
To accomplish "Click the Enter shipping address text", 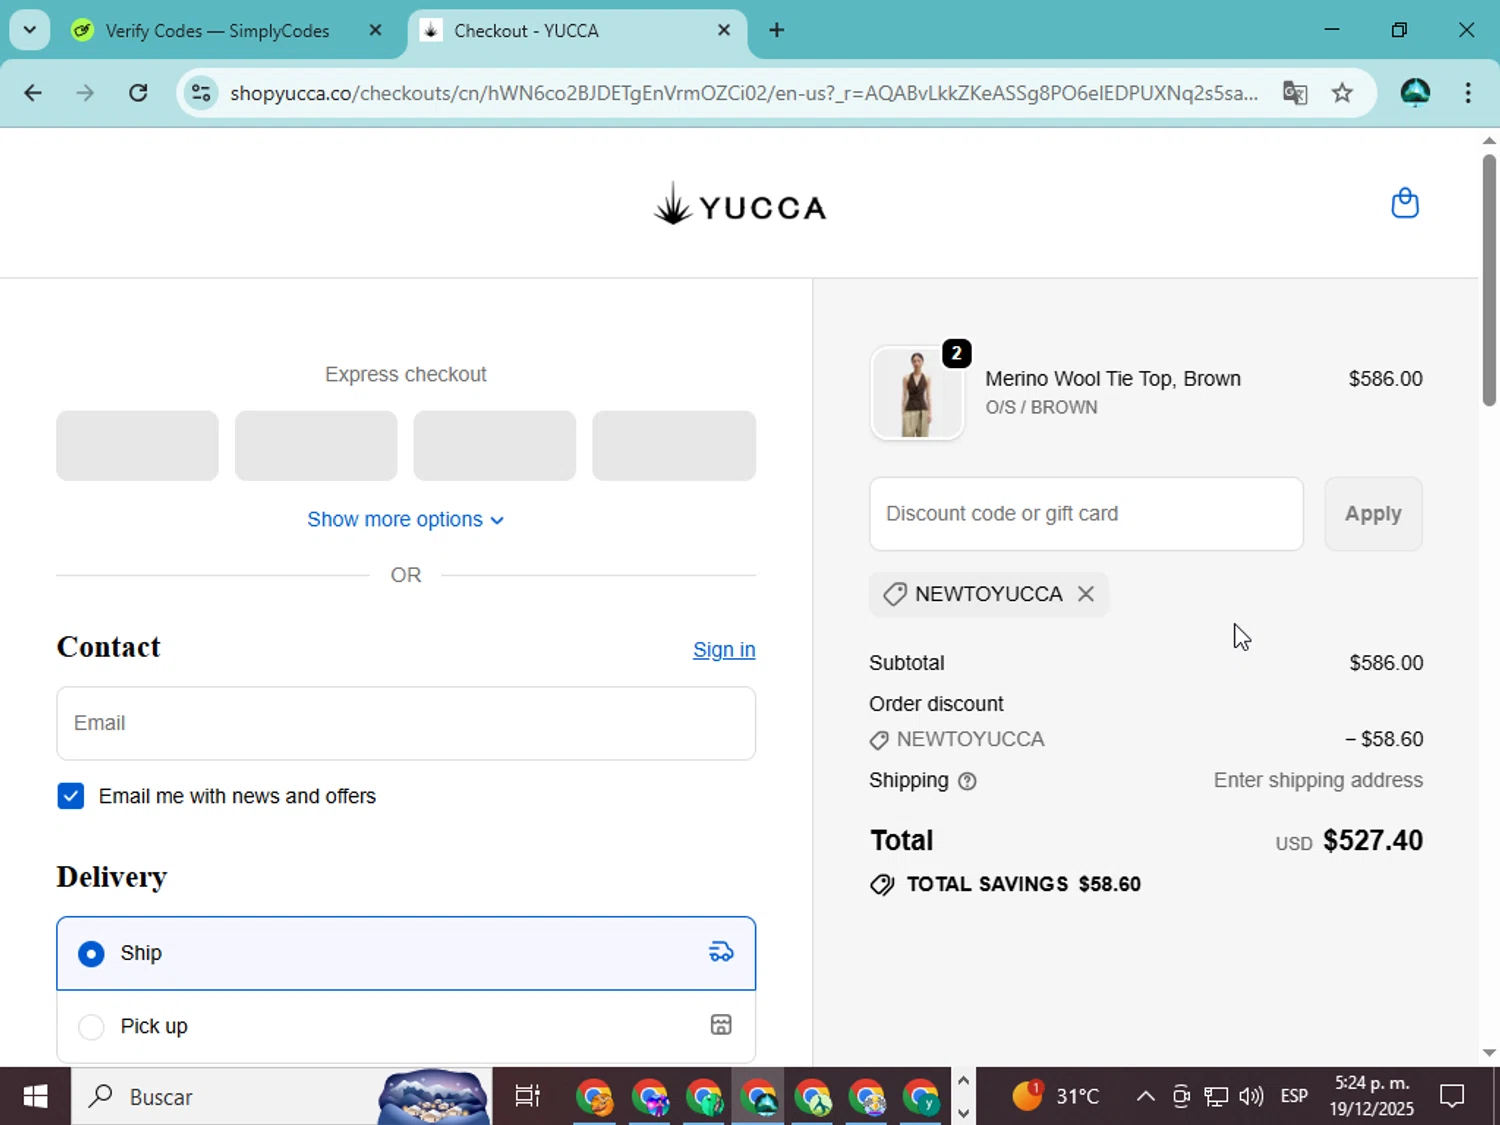I will click(1318, 781).
